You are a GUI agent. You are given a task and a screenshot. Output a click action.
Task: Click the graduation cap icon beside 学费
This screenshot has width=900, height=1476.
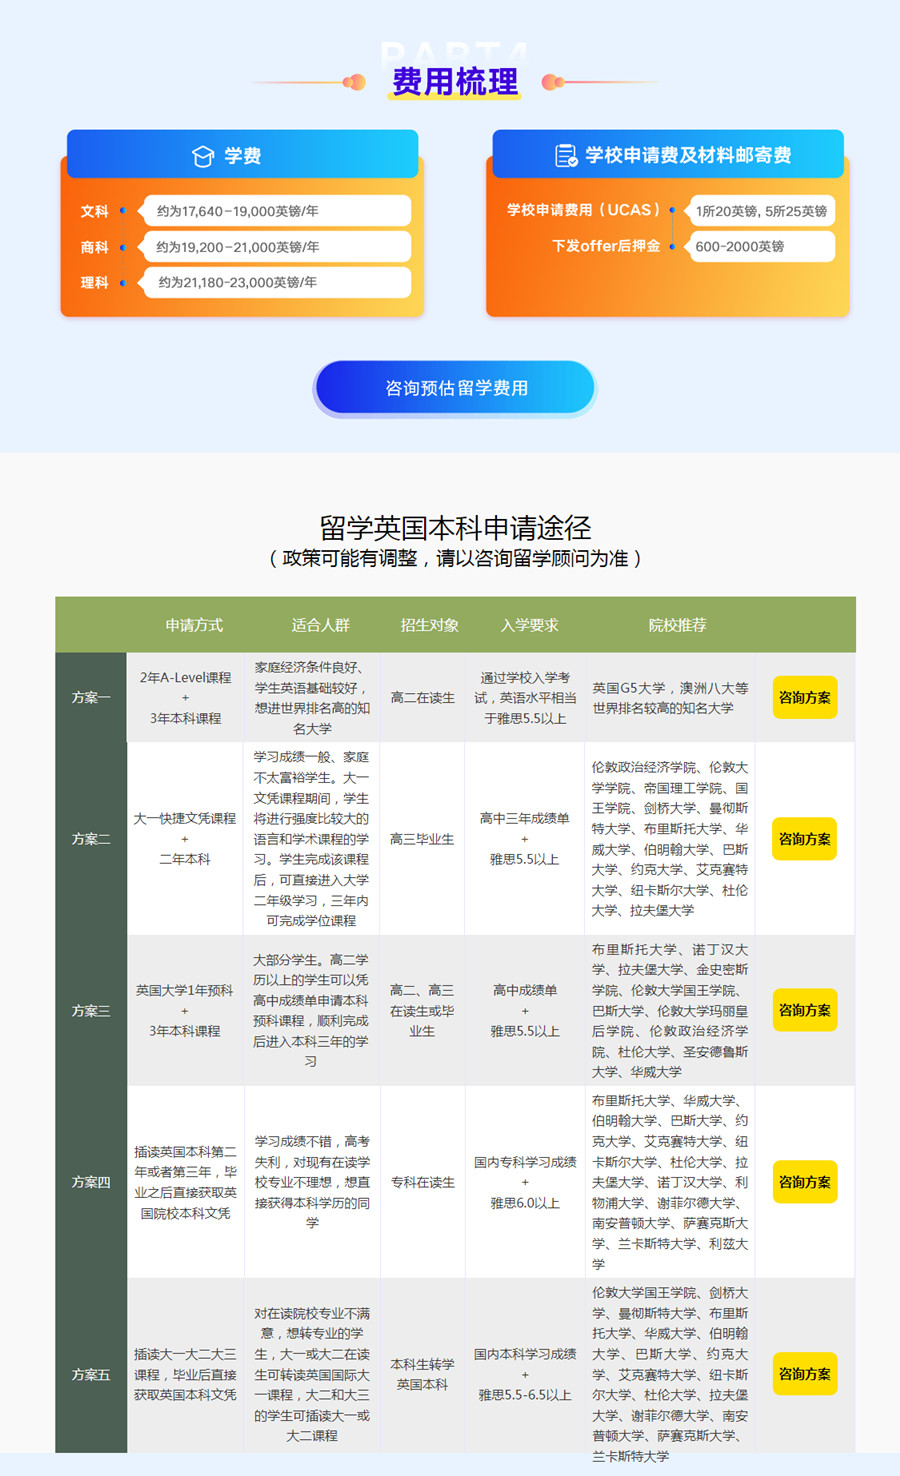tap(203, 156)
